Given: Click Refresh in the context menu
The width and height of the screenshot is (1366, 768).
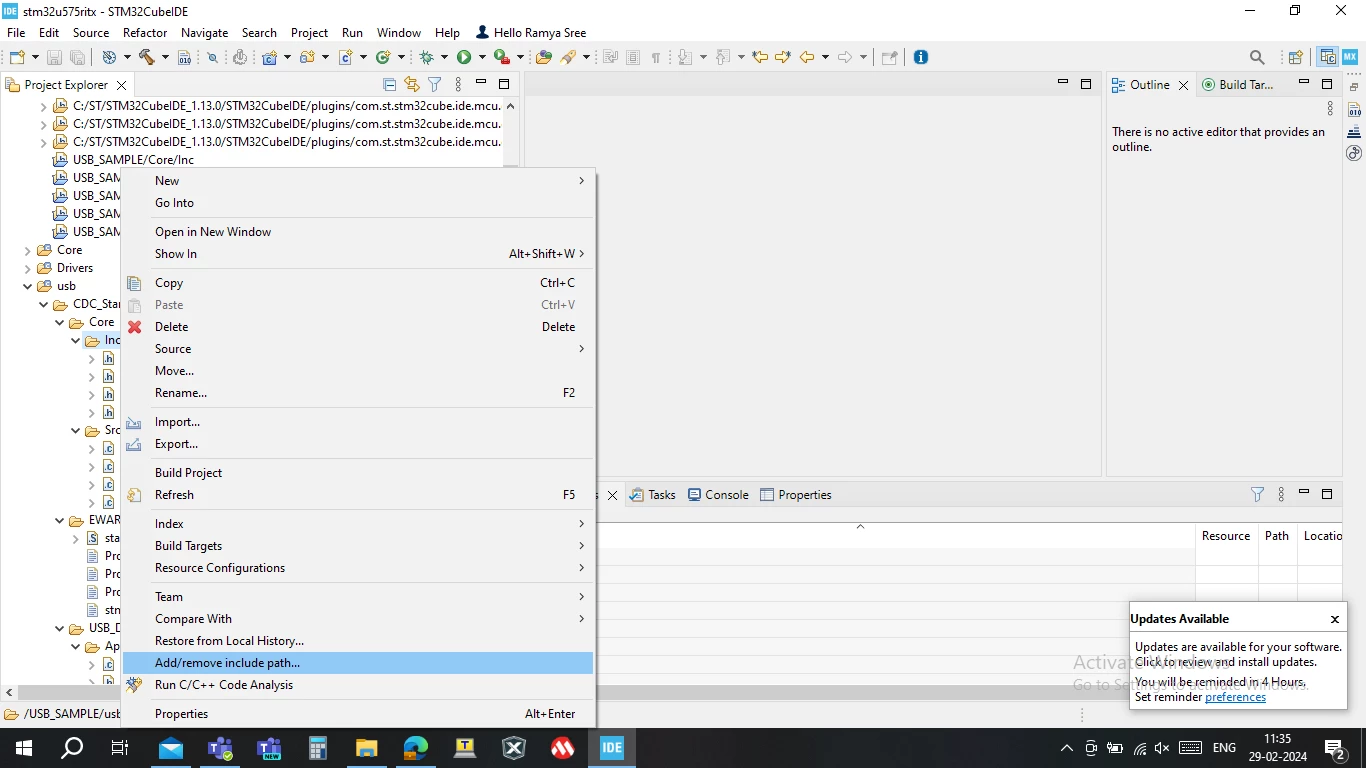Looking at the screenshot, I should tap(358, 495).
